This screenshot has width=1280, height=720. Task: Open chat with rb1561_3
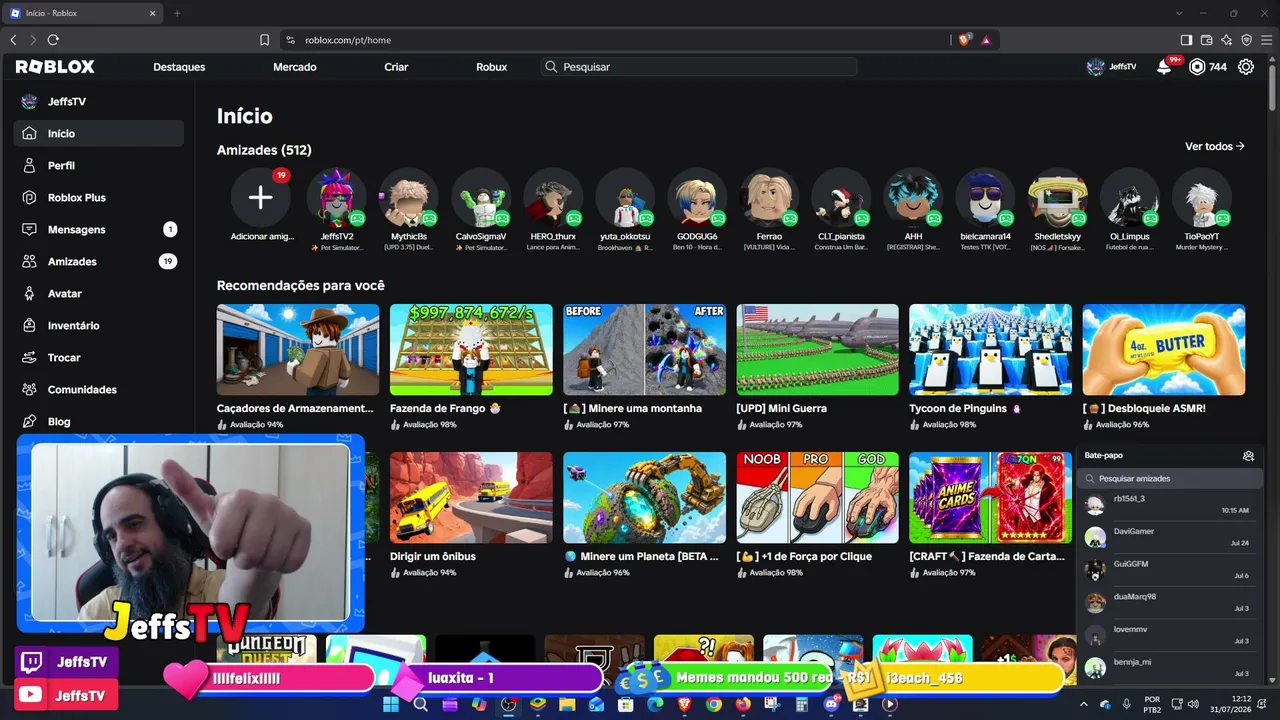click(1168, 504)
